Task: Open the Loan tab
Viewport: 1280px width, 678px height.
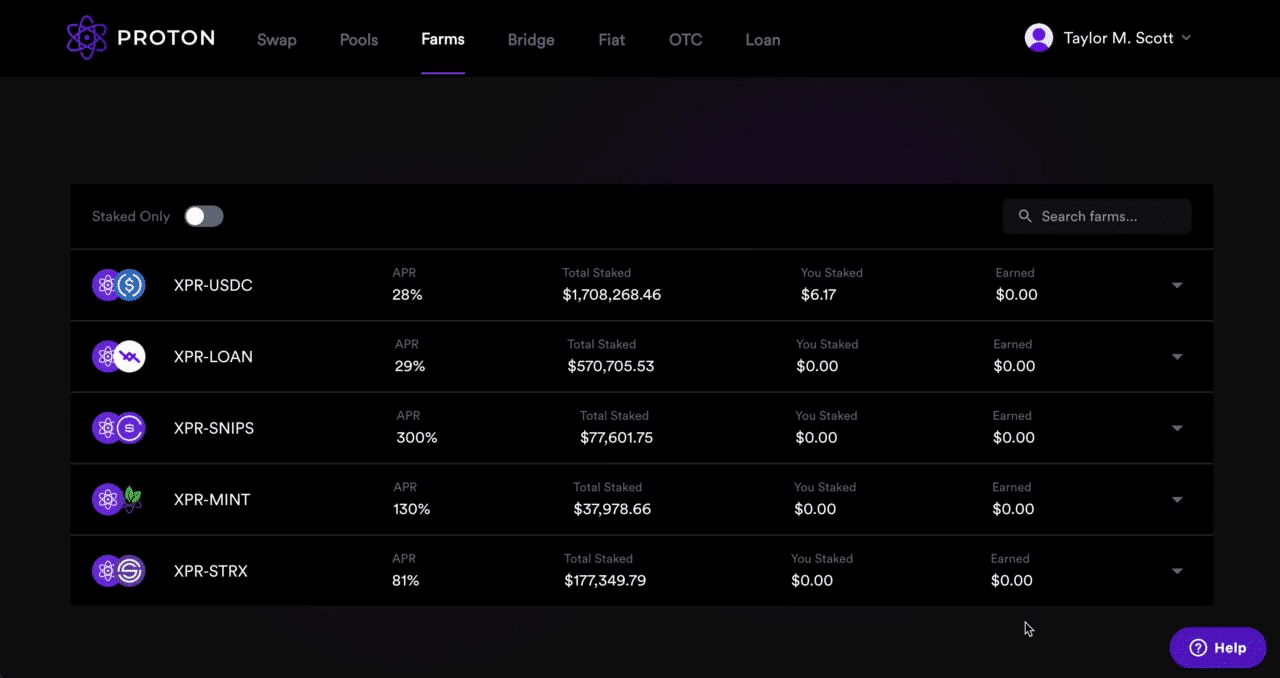Action: 763,40
